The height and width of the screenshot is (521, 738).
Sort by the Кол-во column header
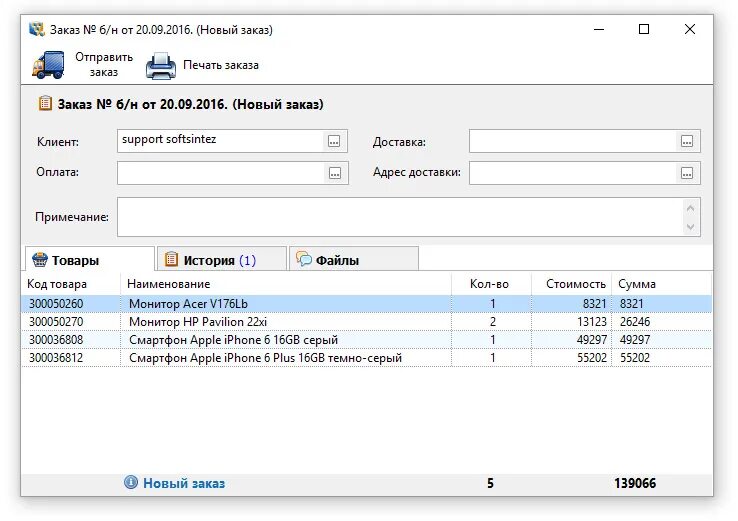pos(491,284)
